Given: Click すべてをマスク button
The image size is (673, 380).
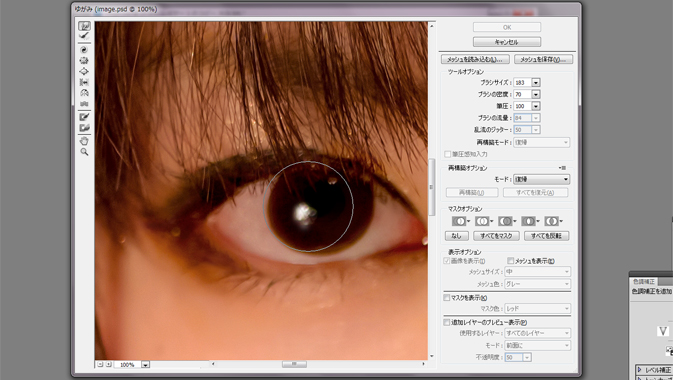Looking at the screenshot, I should pos(496,236).
